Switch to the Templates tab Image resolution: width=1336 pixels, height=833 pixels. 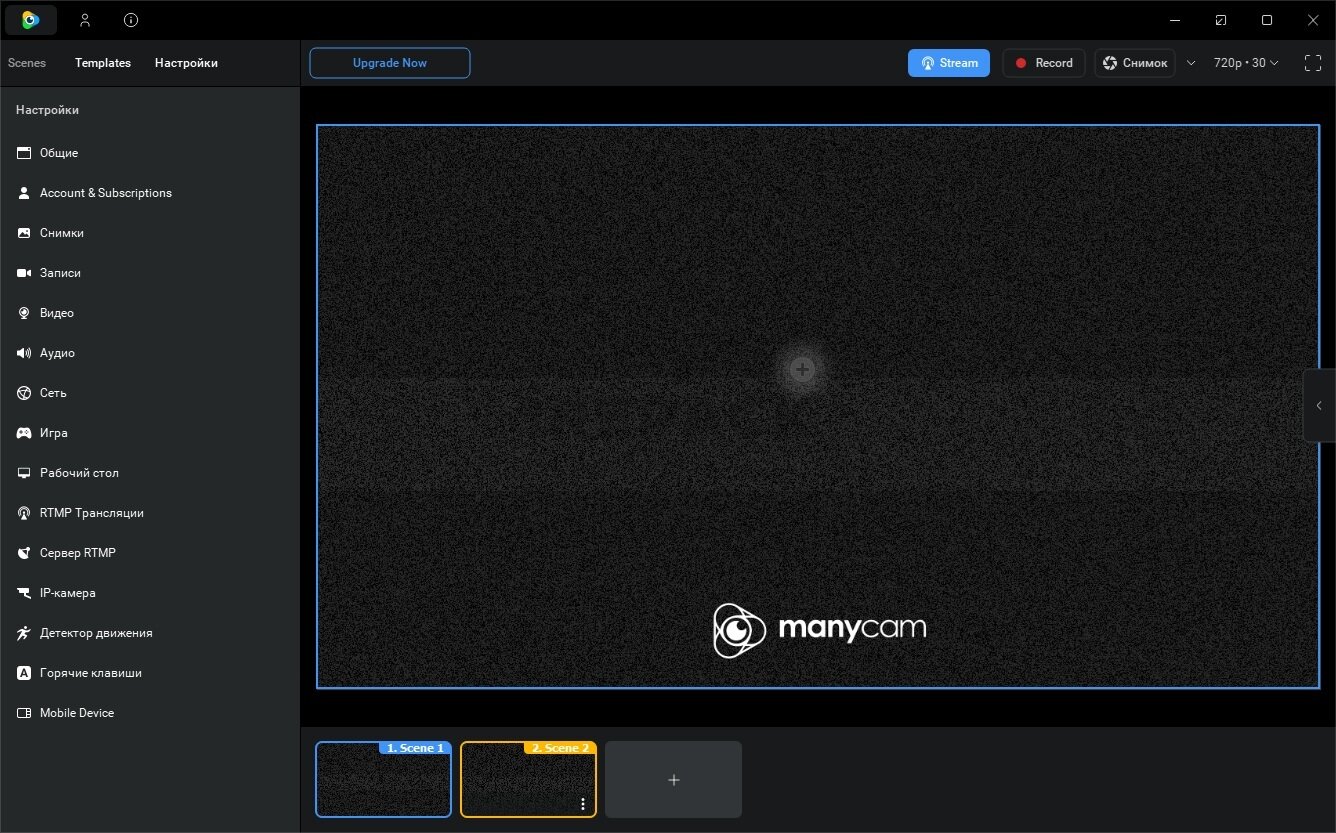[x=103, y=63]
